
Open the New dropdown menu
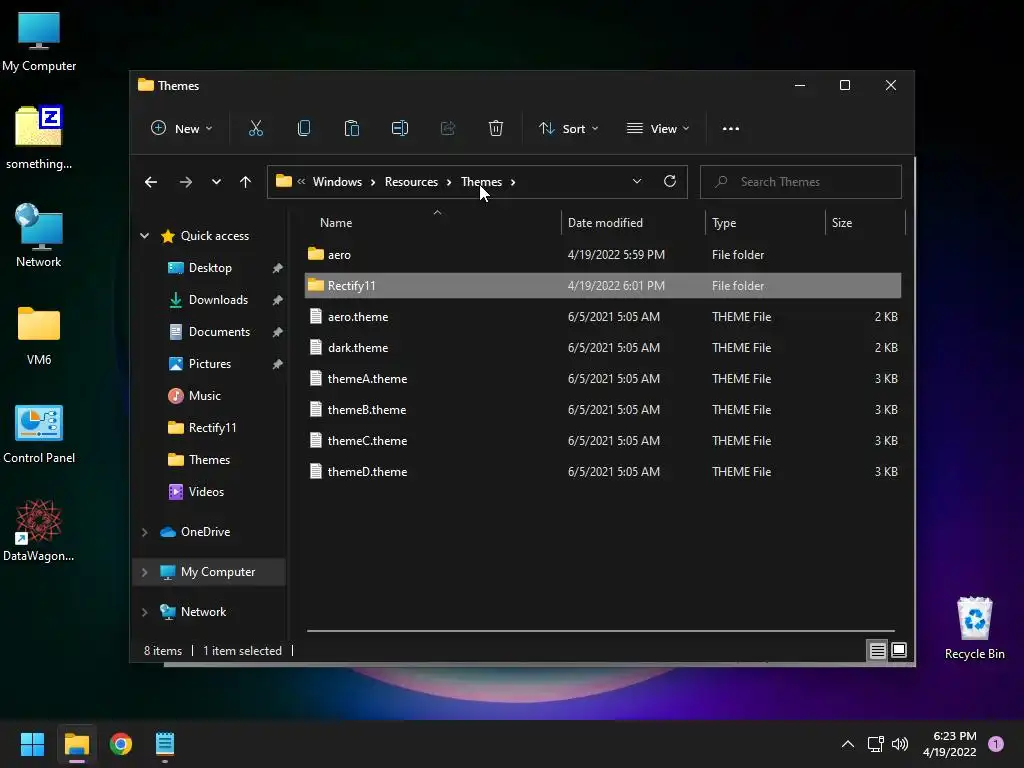(182, 129)
